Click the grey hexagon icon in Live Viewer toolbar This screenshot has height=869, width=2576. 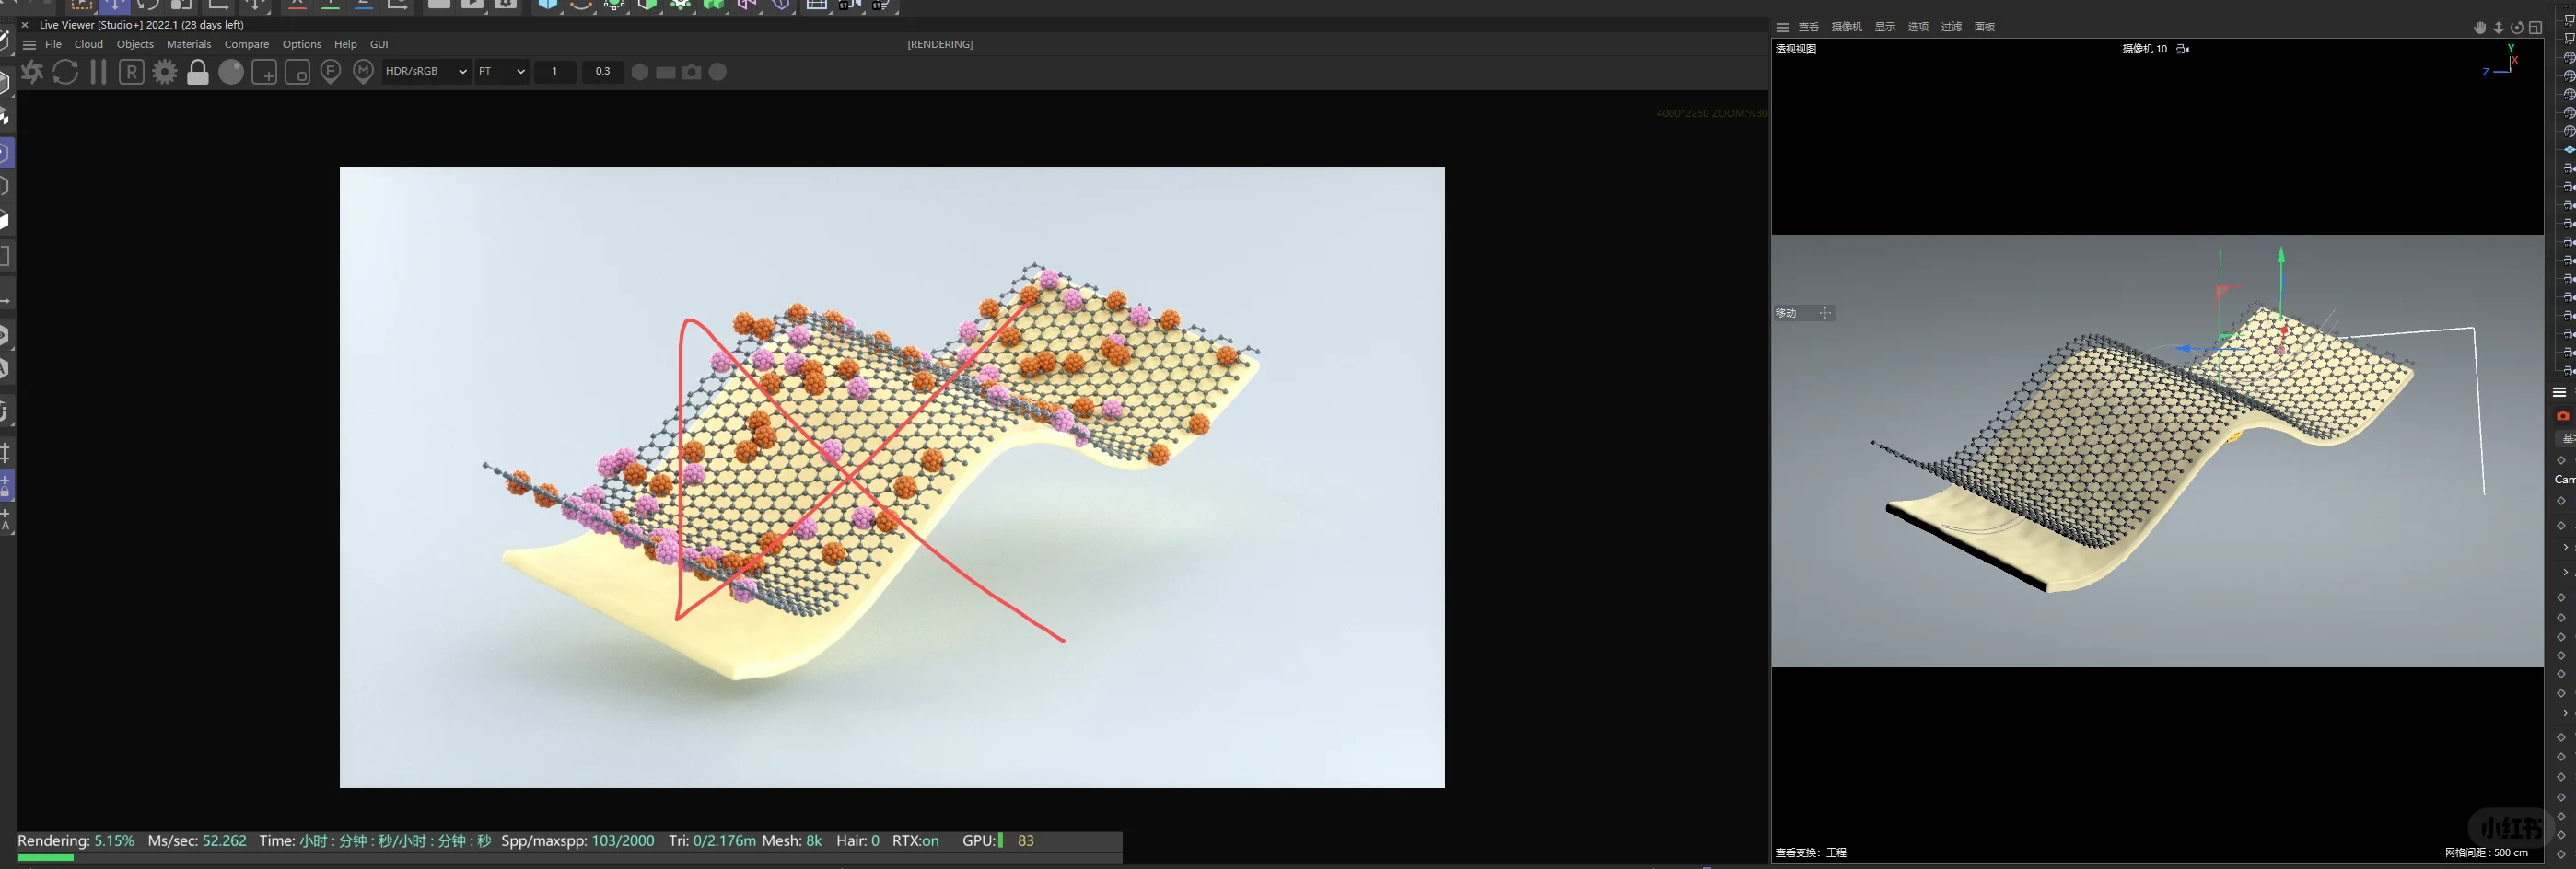[x=640, y=72]
